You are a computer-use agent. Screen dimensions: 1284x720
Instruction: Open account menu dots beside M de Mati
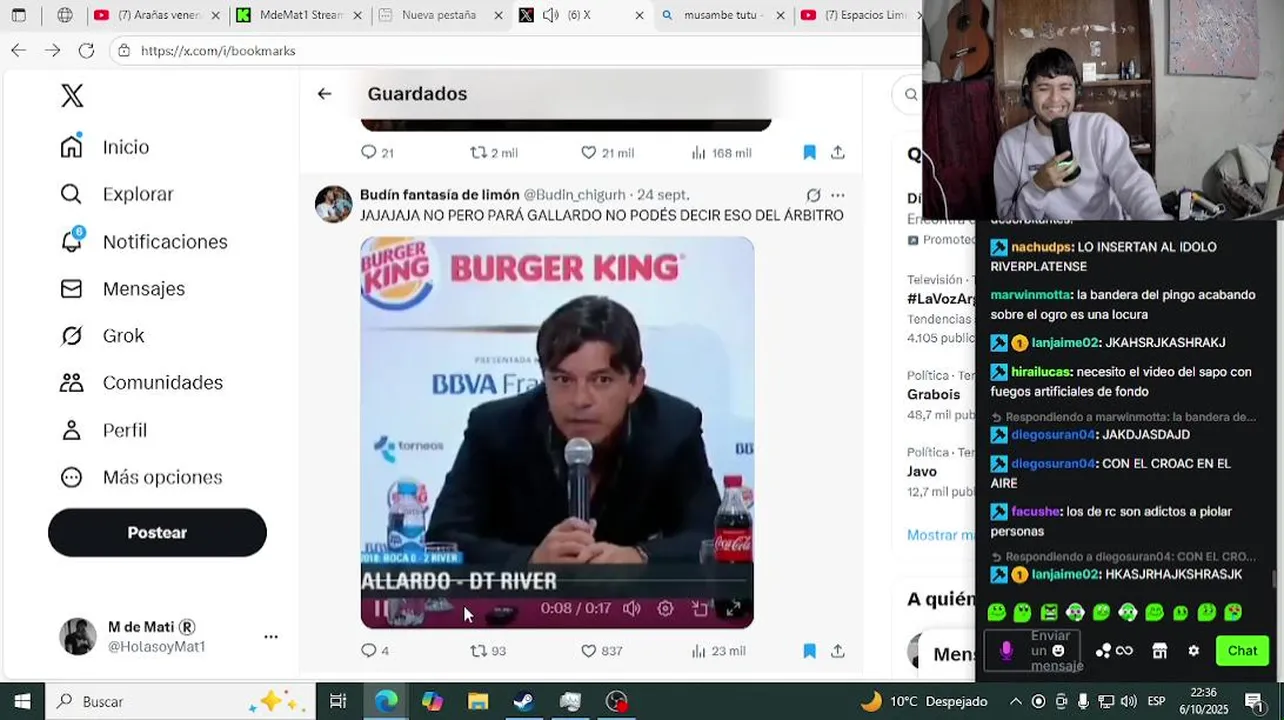[271, 636]
